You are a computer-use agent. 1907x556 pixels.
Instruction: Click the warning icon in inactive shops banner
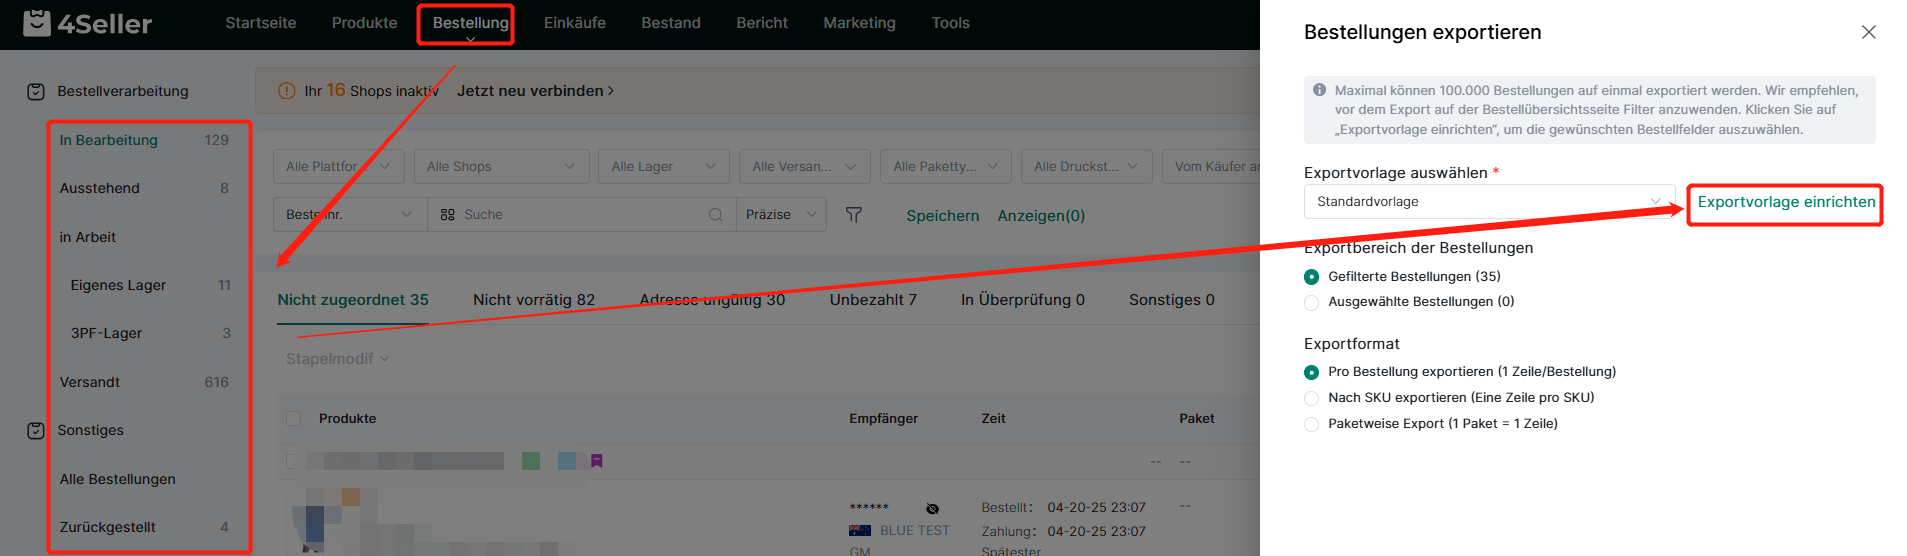coord(286,91)
